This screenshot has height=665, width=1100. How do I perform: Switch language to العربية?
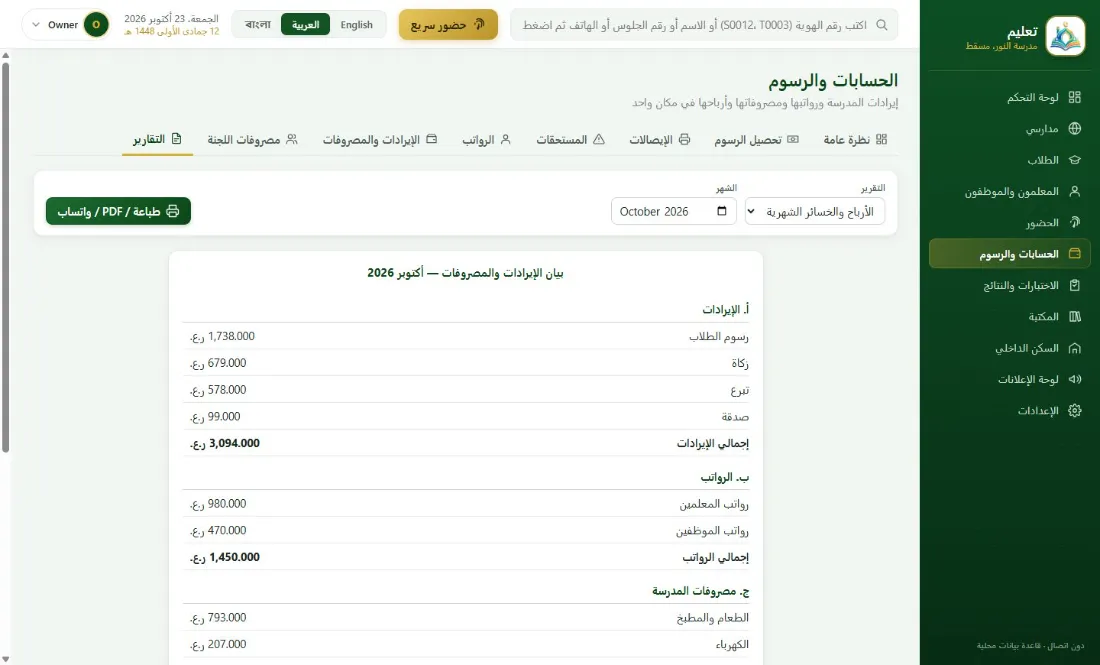pos(305,25)
